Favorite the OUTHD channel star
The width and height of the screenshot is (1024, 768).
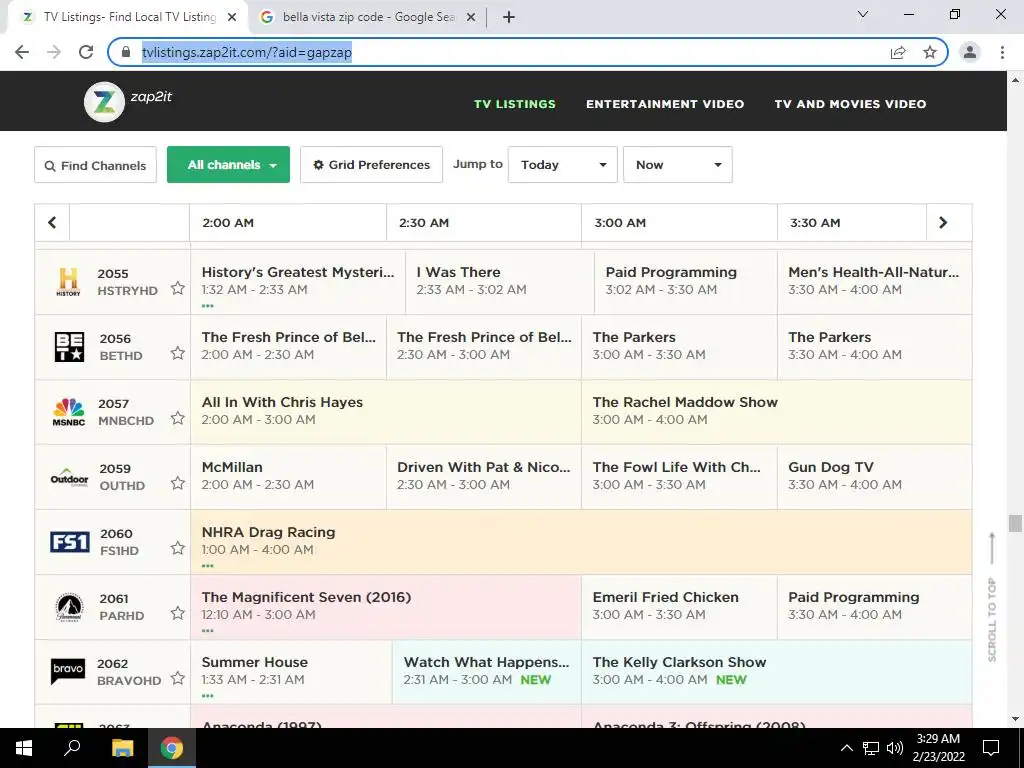pyautogui.click(x=178, y=483)
